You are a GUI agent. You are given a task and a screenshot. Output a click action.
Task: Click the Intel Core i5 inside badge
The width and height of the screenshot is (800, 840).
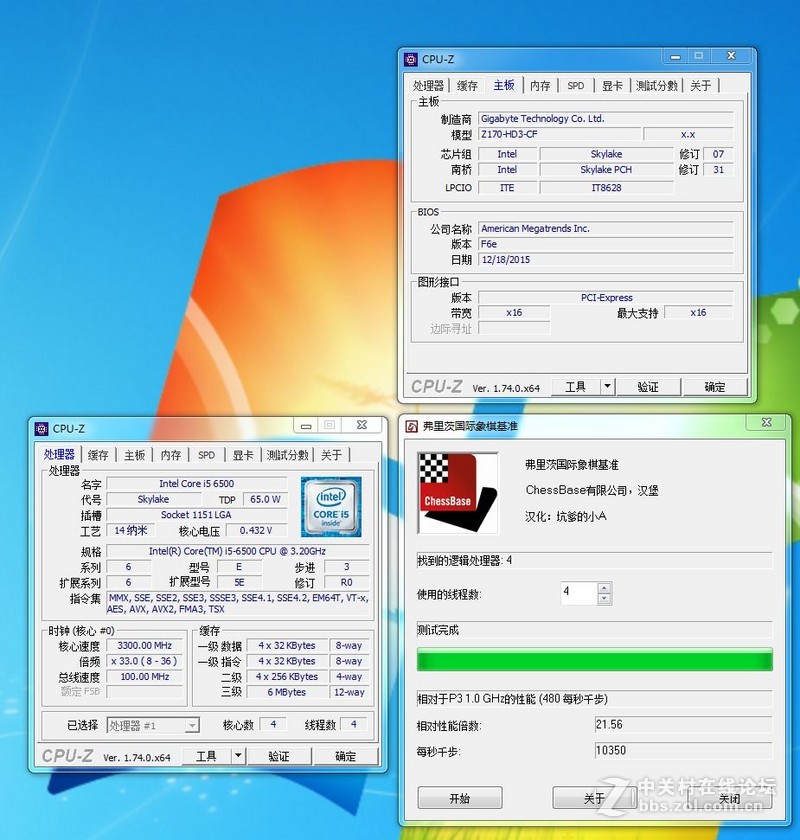coord(331,507)
